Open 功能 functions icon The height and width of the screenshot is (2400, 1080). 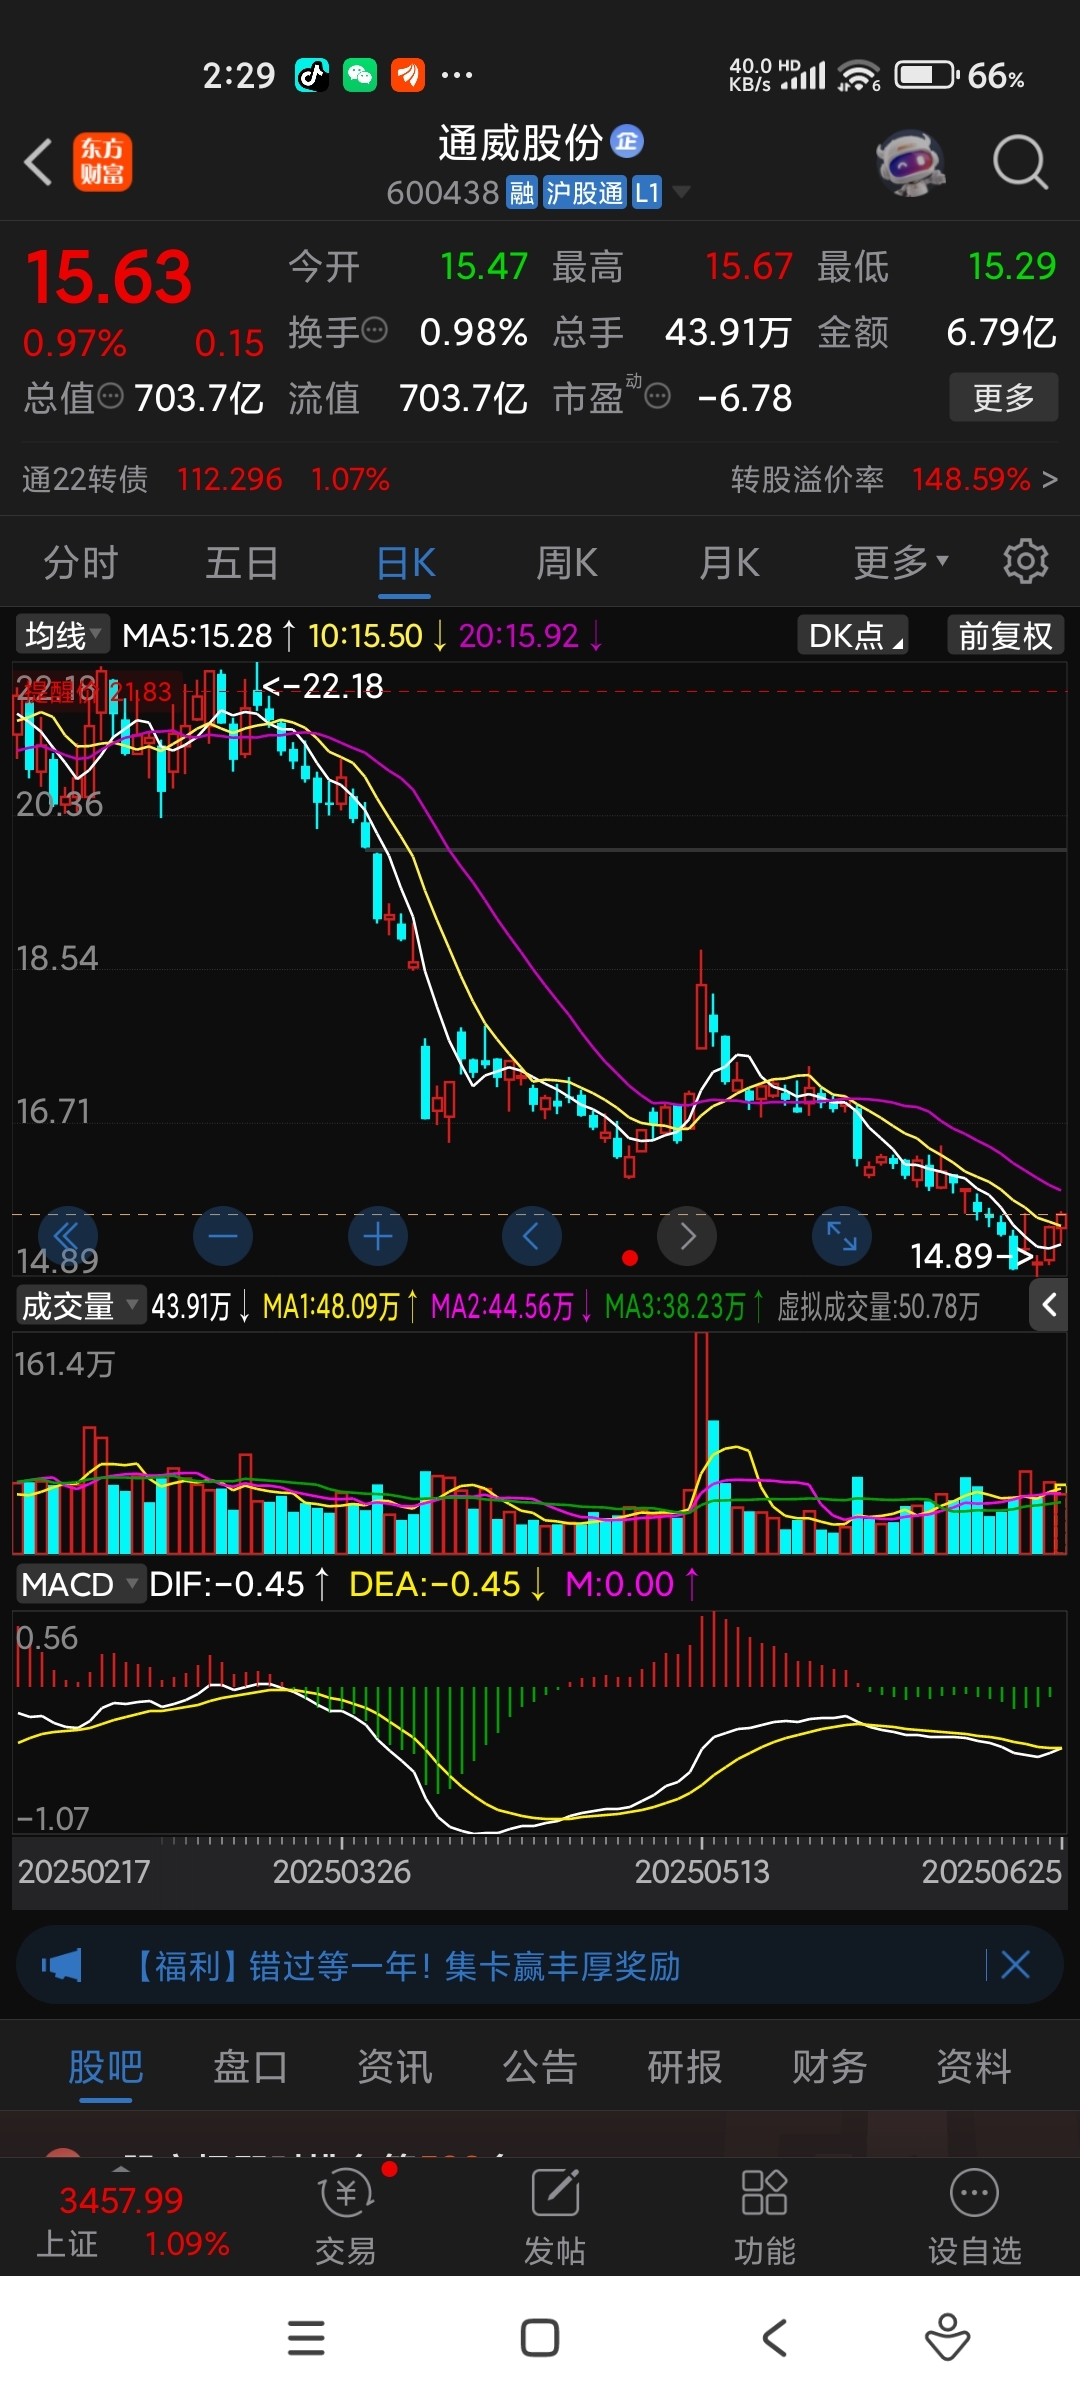[765, 2215]
